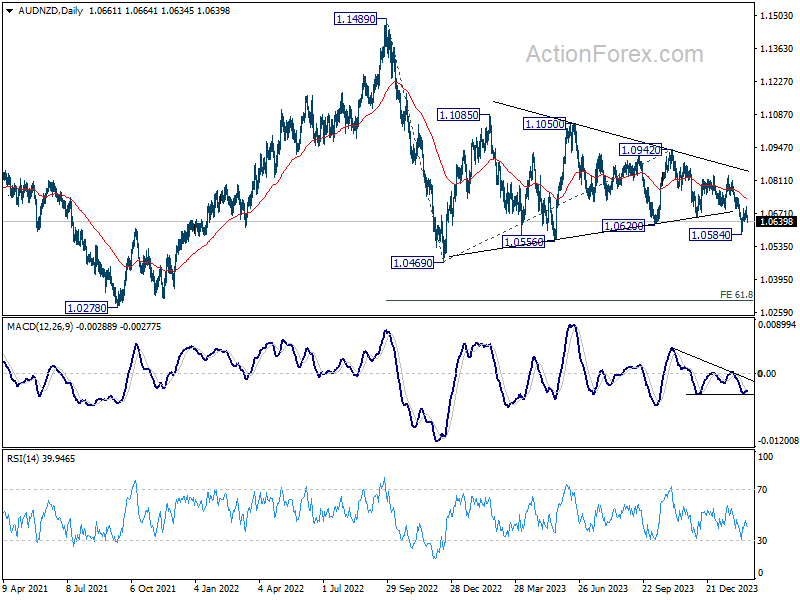This screenshot has width=800, height=600.
Task: Click the 21 Dec 2023 date label
Action: click(732, 589)
